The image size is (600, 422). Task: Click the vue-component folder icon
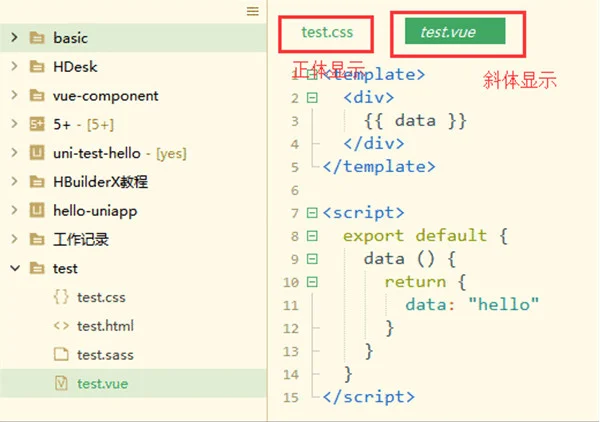[37, 95]
